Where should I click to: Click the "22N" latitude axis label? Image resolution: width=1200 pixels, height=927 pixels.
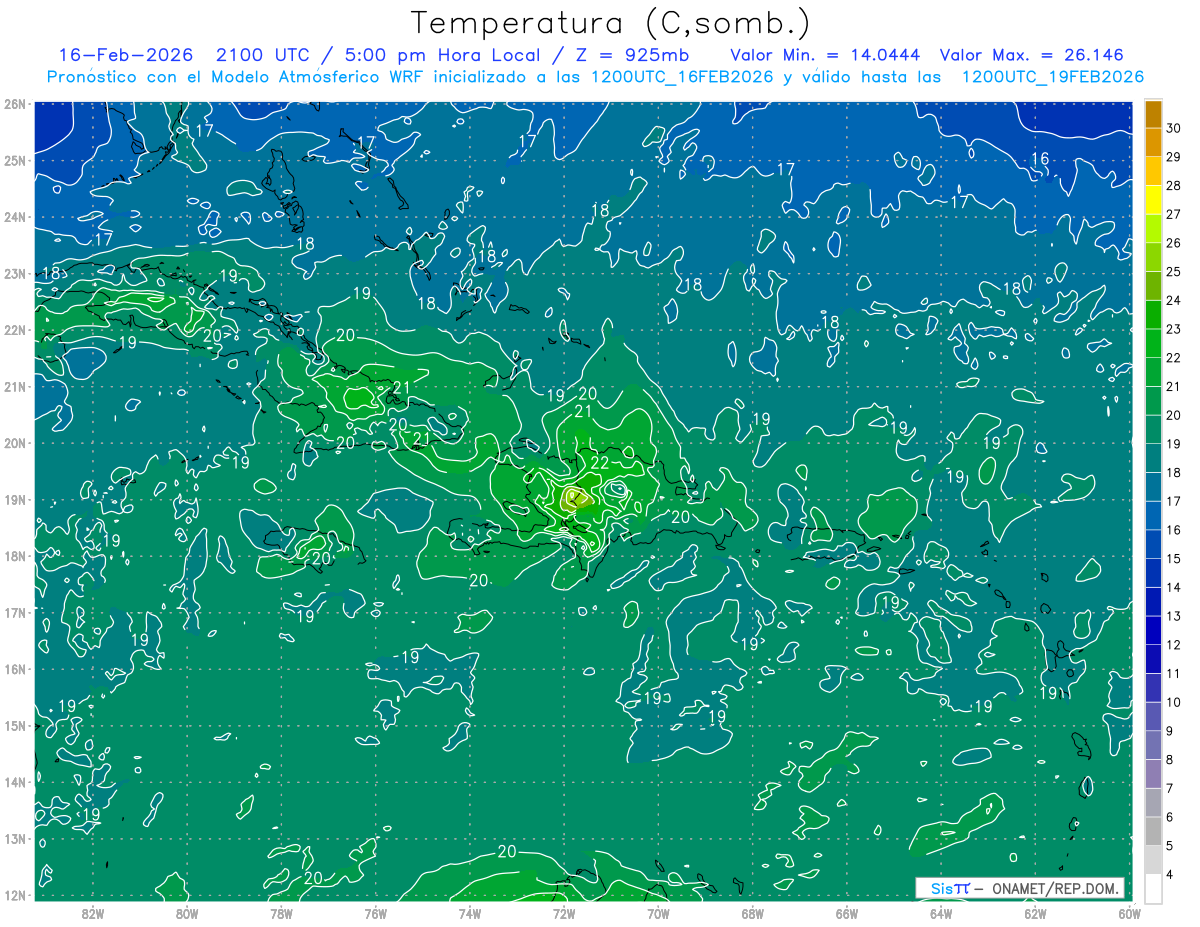click(16, 330)
